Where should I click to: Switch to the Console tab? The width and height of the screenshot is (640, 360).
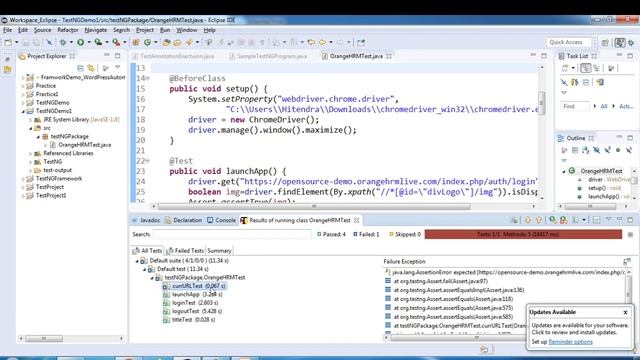point(221,220)
